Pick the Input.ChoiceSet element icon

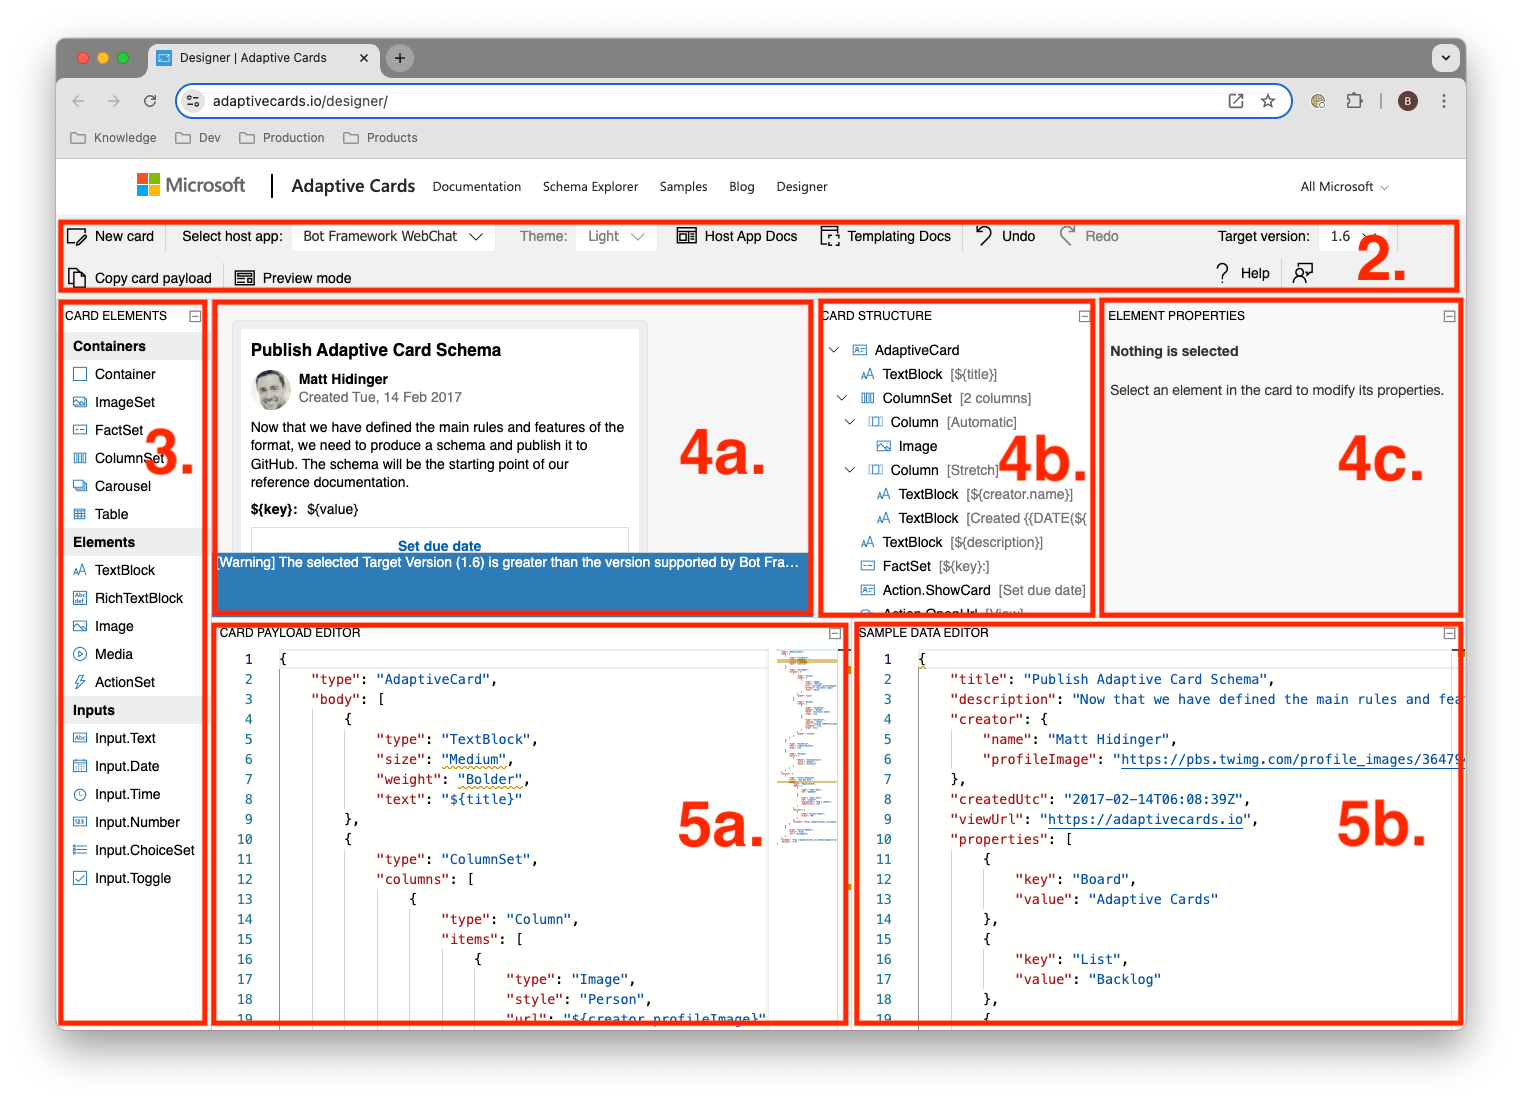[80, 850]
